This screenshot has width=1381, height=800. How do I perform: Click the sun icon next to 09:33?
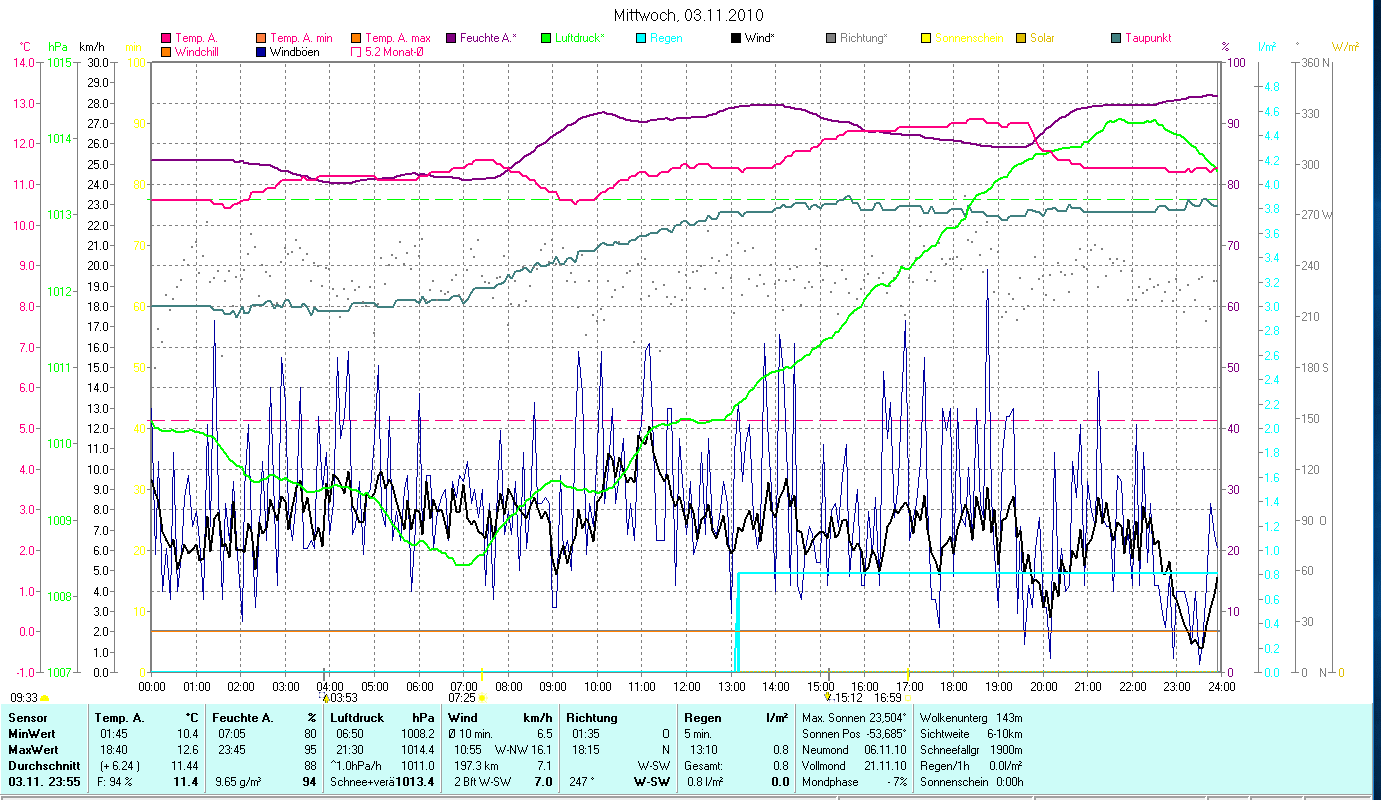[x=45, y=698]
